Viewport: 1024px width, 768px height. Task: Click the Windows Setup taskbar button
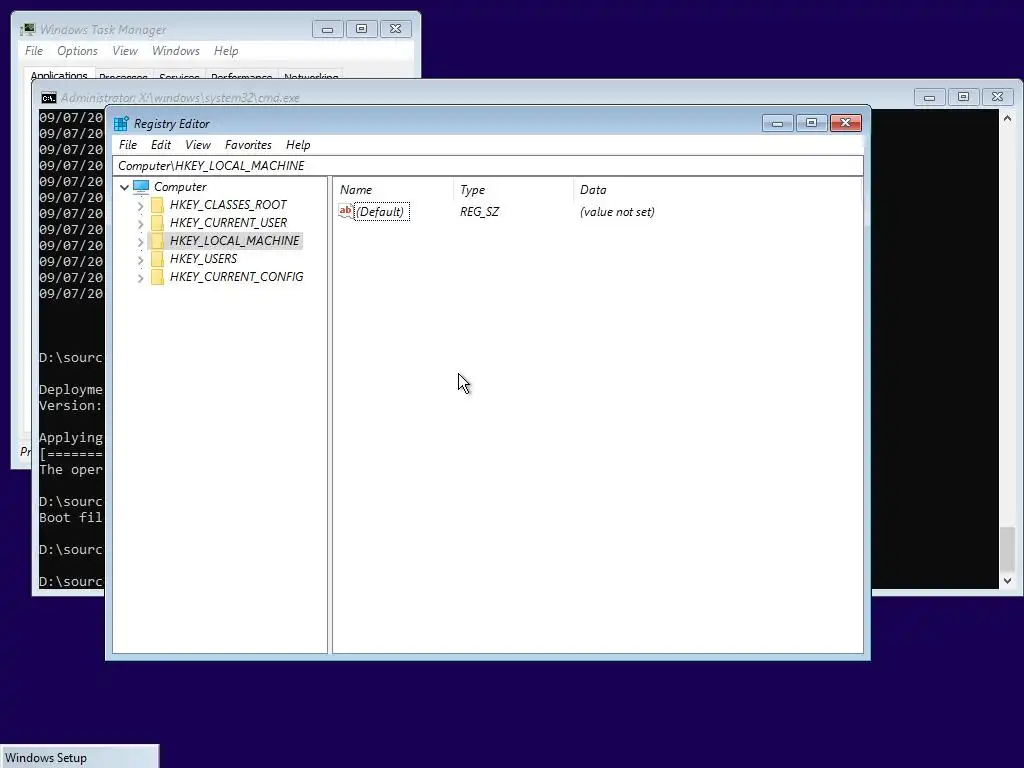(x=79, y=757)
